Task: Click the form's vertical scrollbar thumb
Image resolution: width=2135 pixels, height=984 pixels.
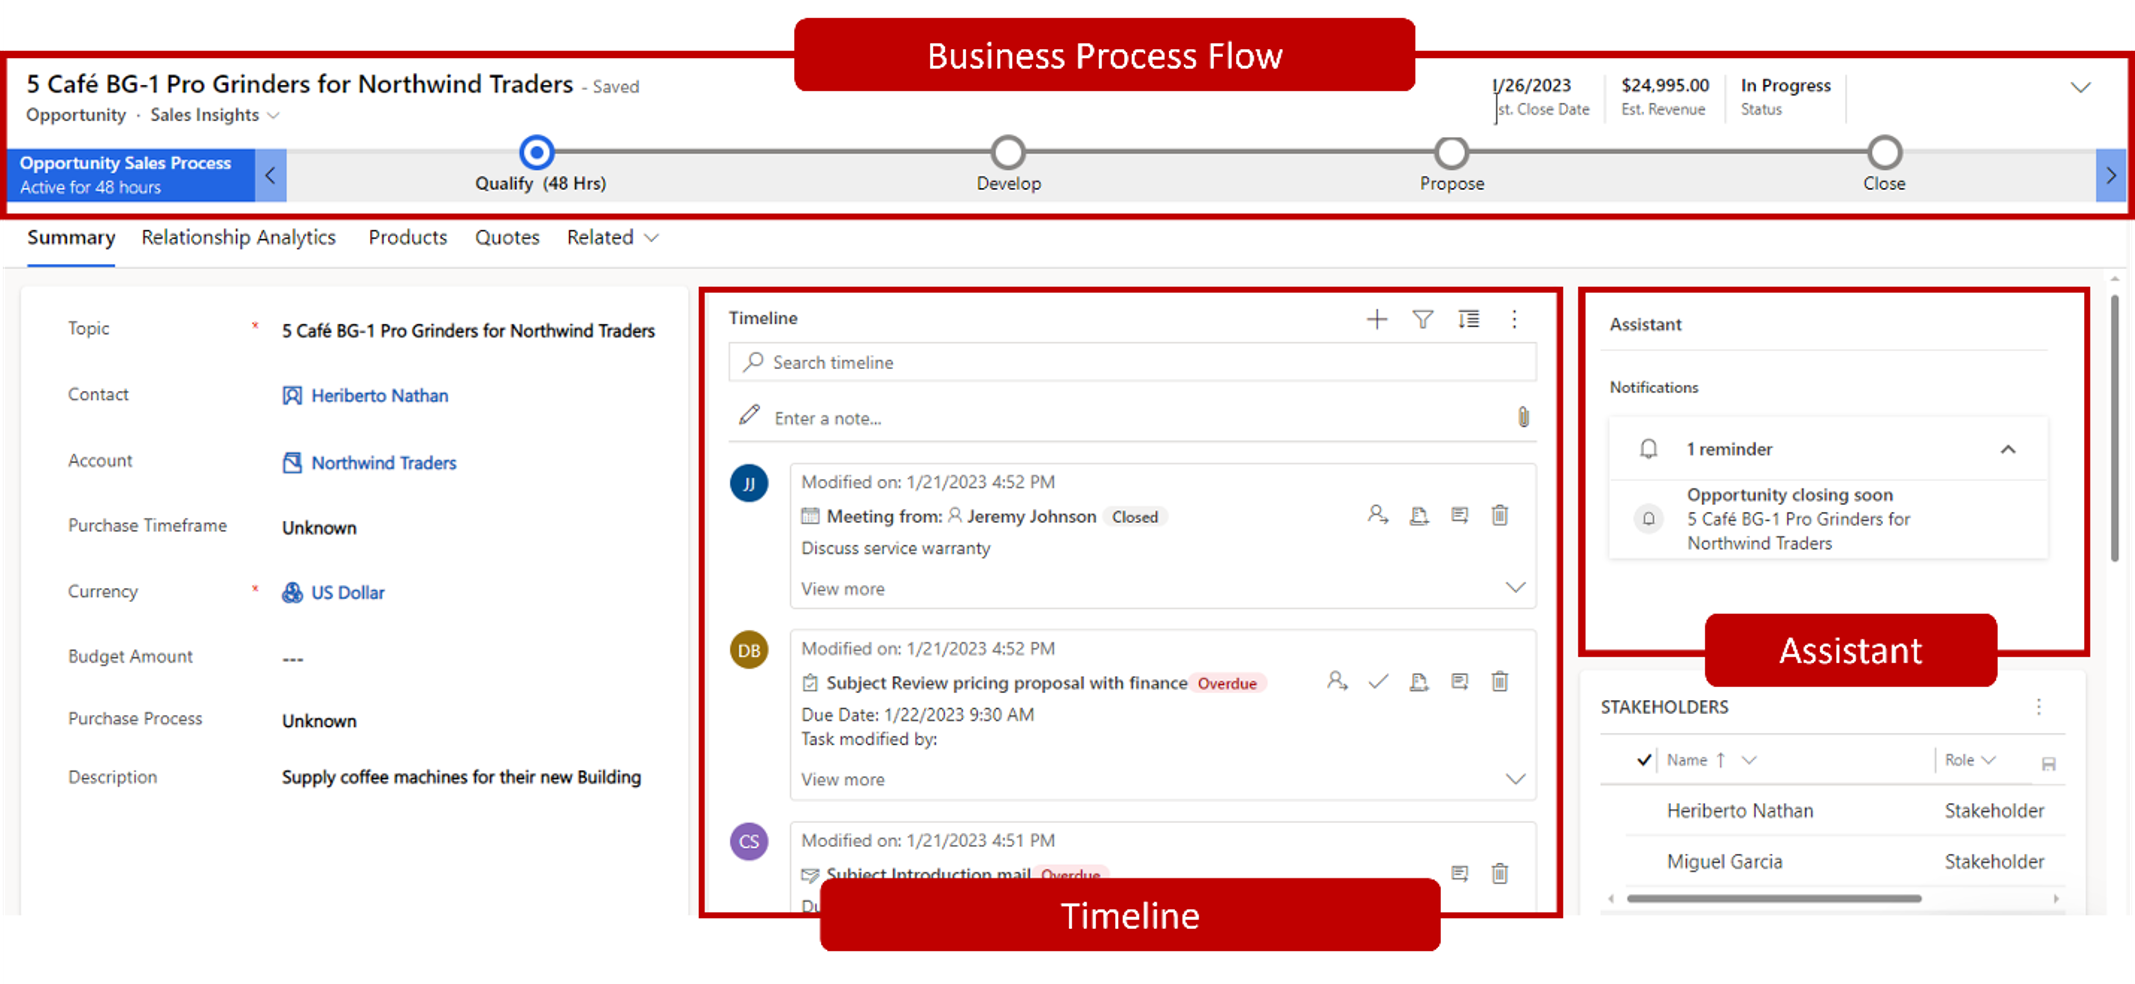Action: (2115, 428)
